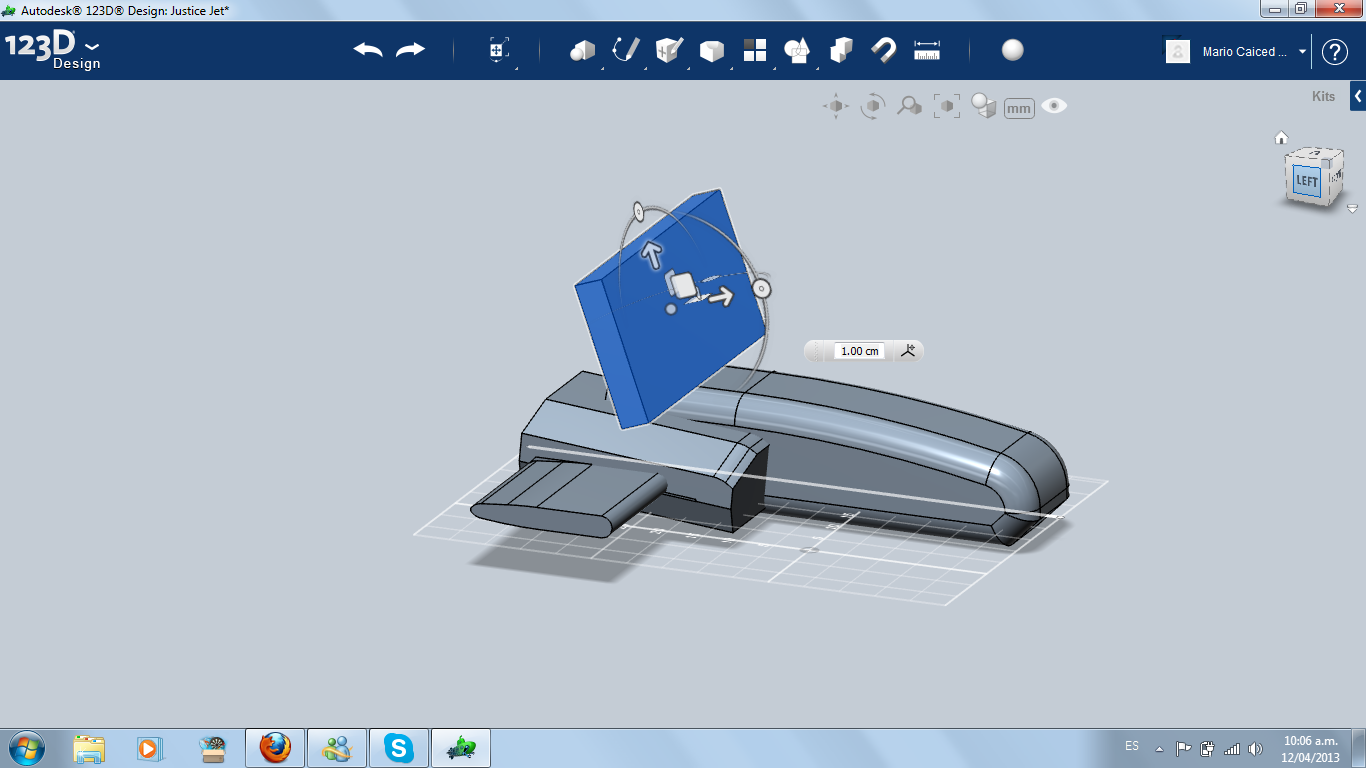Screen dimensions: 1366x768
Task: Activate the Snap magnet tool
Action: click(883, 50)
